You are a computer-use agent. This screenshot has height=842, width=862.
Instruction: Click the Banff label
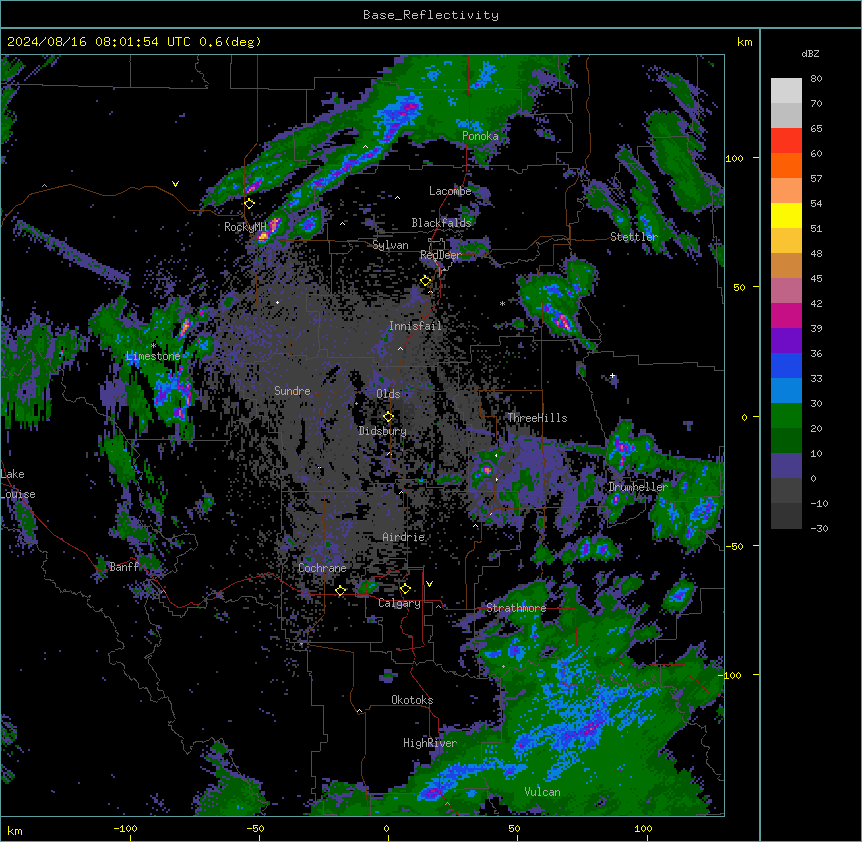124,567
